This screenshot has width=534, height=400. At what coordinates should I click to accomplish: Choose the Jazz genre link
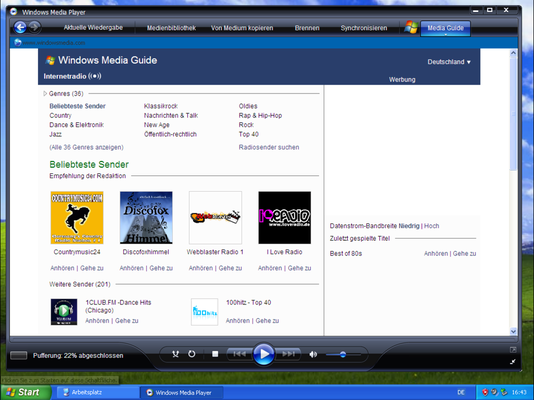(x=56, y=134)
